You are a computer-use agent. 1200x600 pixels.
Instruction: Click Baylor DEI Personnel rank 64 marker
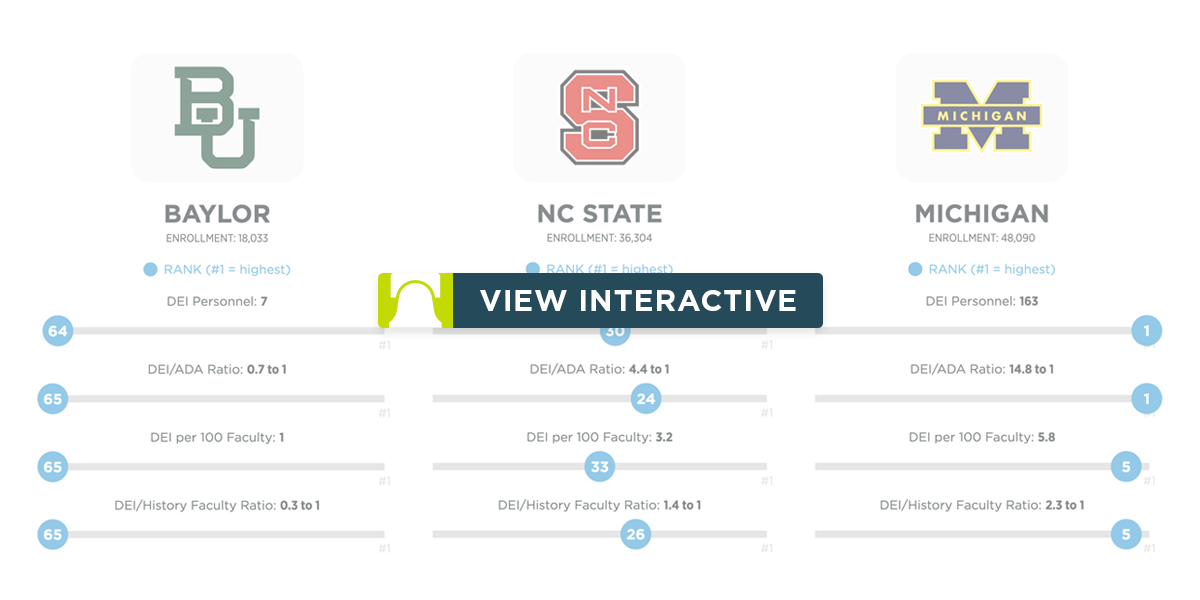click(57, 331)
